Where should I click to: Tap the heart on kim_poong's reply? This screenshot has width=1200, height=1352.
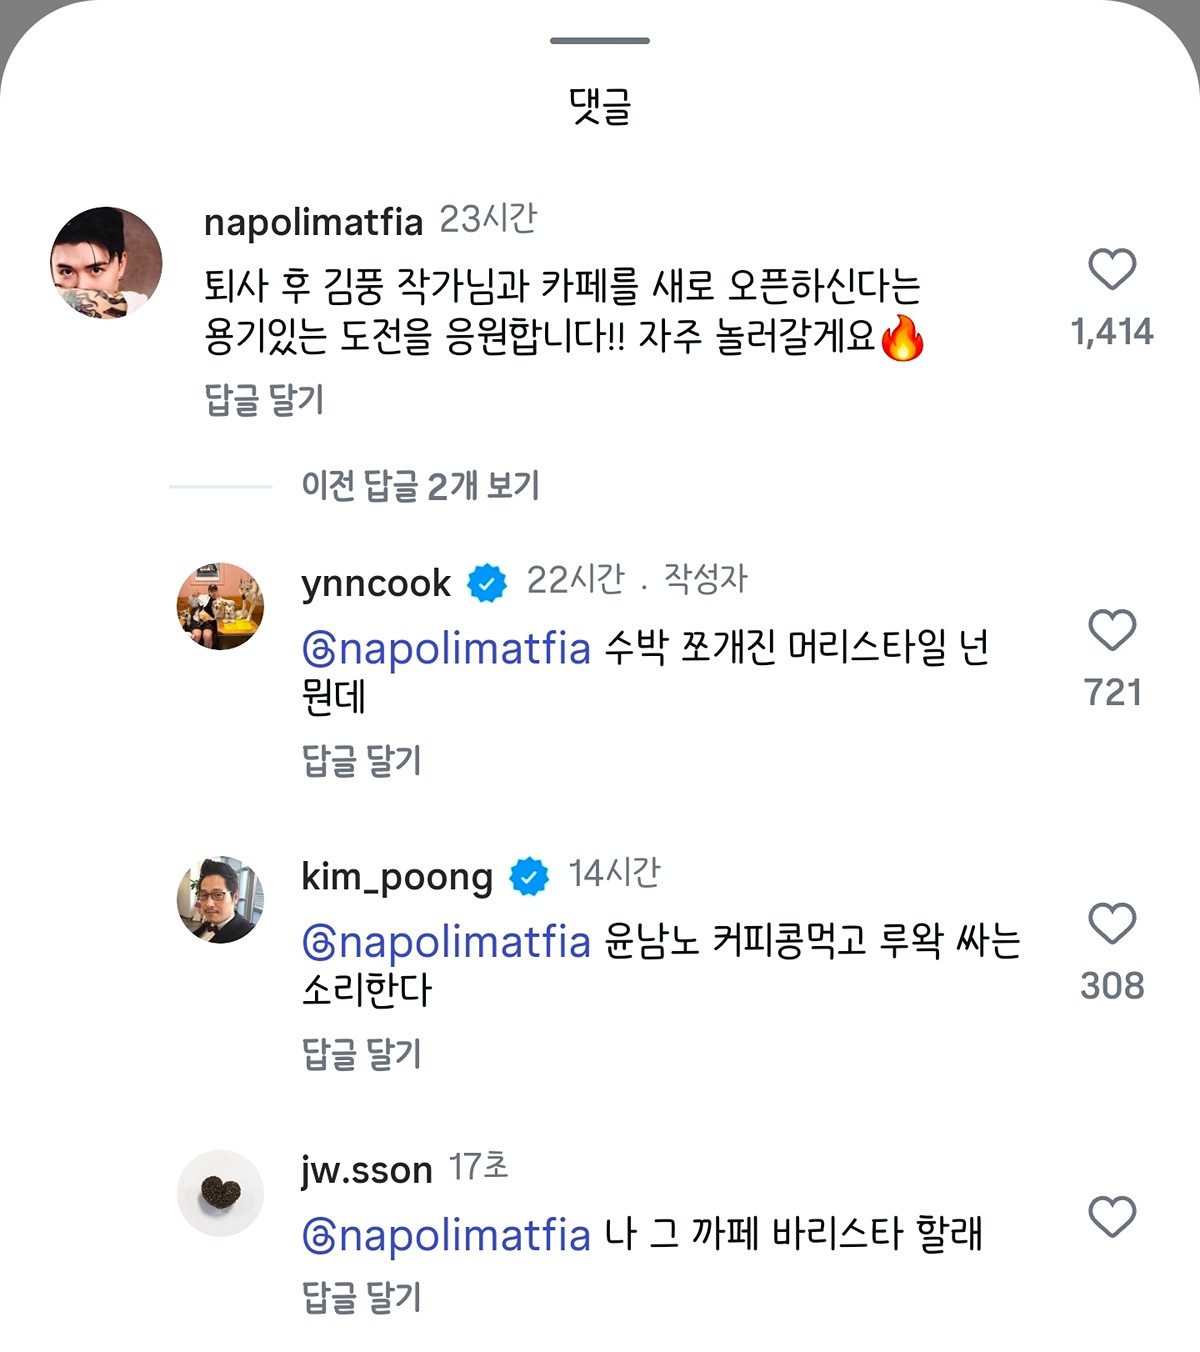coord(1111,924)
